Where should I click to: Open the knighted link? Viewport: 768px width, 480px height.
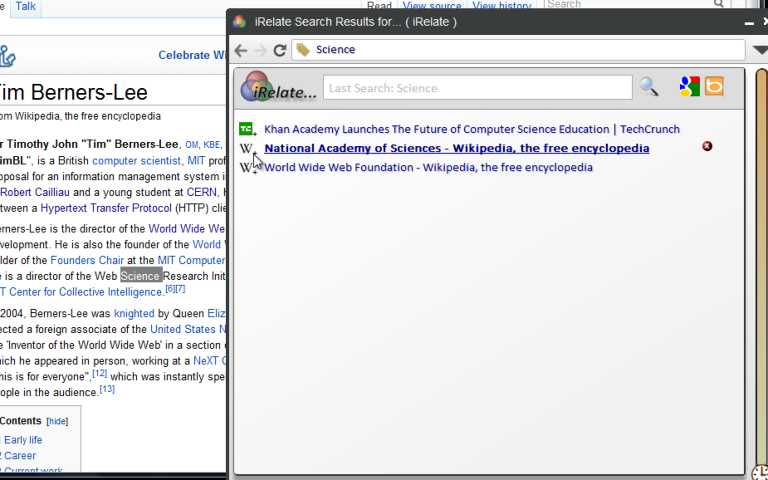(x=134, y=313)
